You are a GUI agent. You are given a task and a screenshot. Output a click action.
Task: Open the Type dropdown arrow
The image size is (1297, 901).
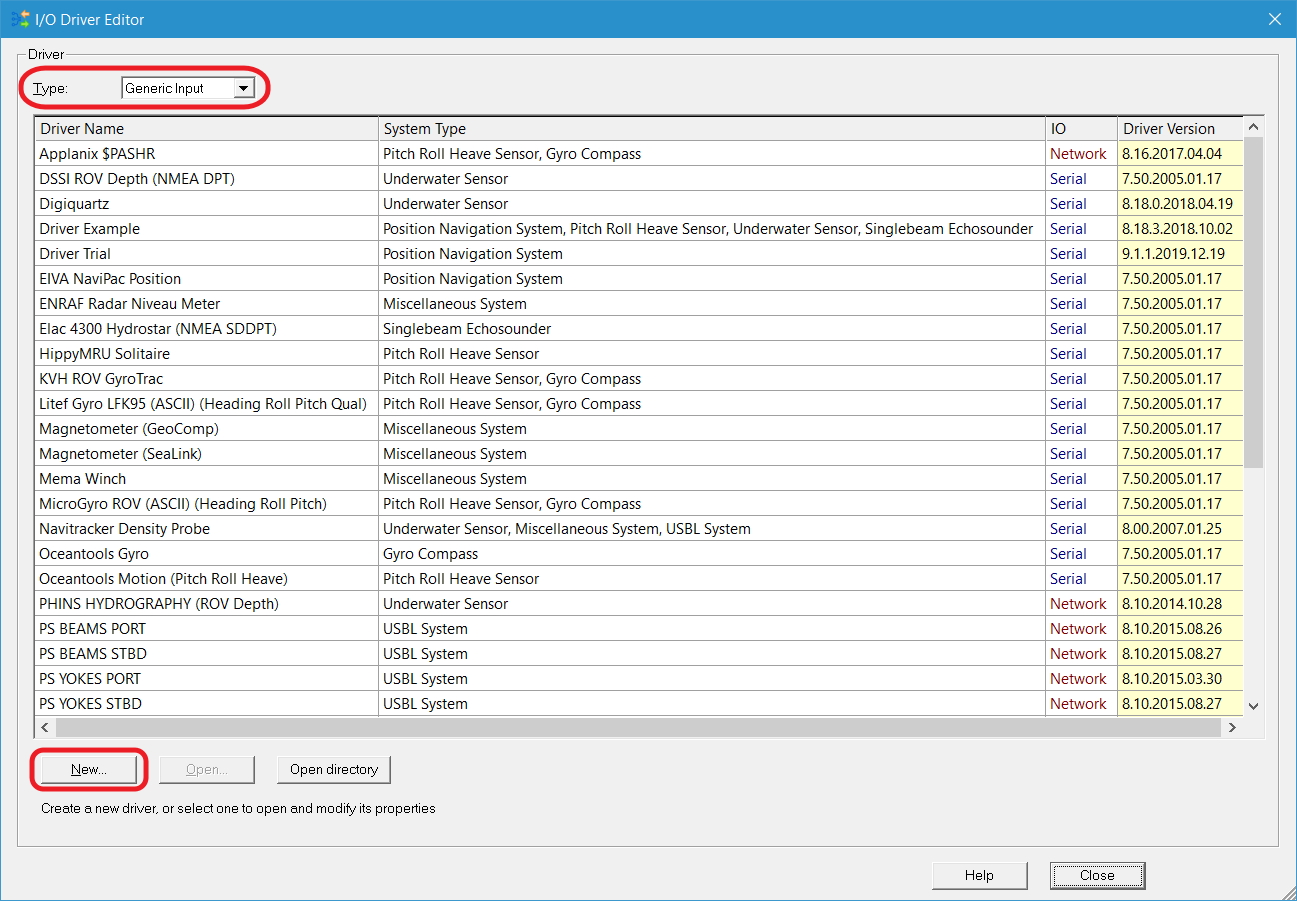pos(243,89)
